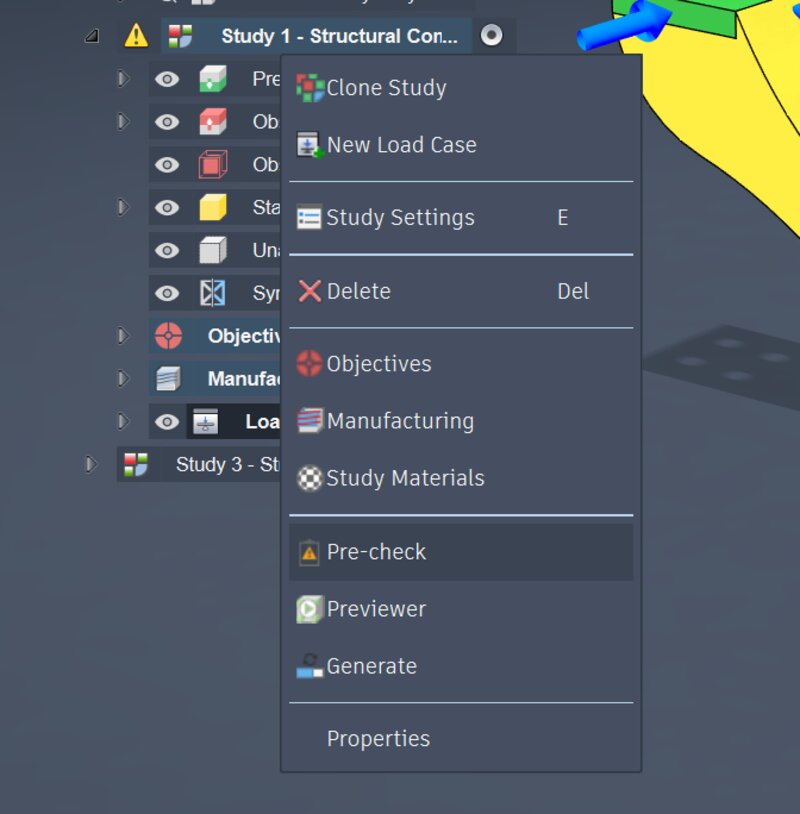Click the Clone Study icon in the menu
This screenshot has width=800, height=814.
(x=309, y=88)
